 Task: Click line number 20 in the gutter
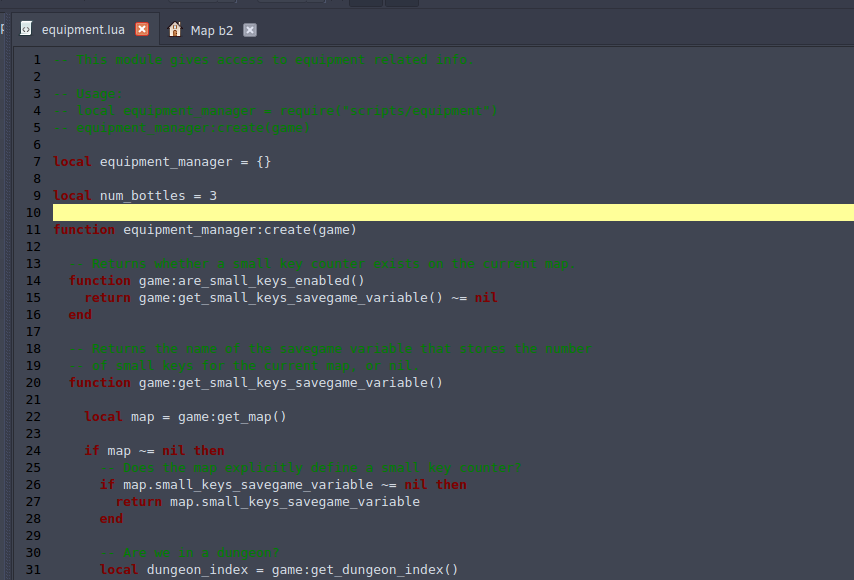33,383
